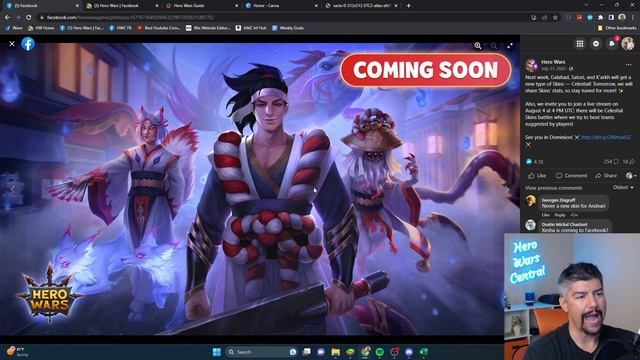Screen dimensions: 640x360
Task: Open the Hero Wars page avatar
Action: click(531, 65)
